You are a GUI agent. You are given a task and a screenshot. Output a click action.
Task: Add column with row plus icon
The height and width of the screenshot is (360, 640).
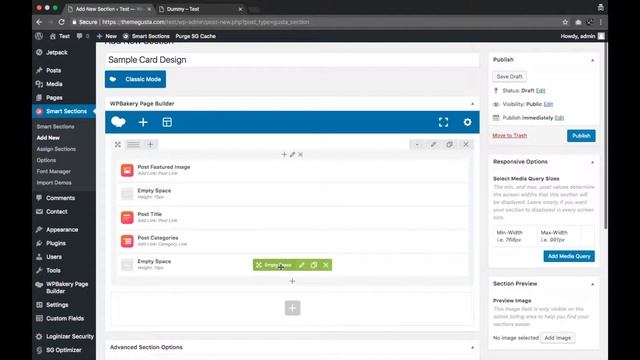point(150,144)
